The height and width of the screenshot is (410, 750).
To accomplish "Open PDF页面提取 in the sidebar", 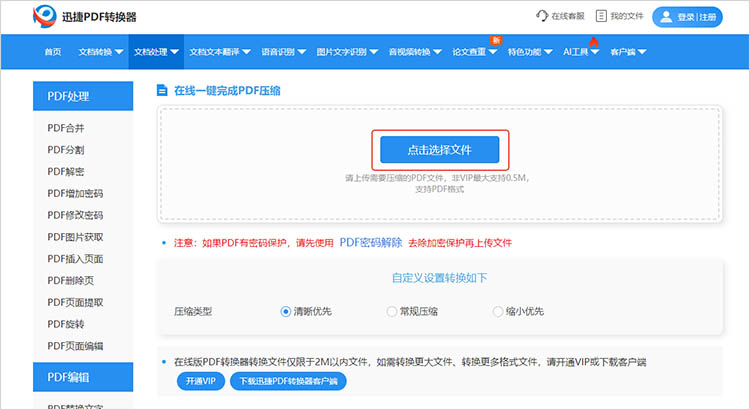I will (75, 302).
